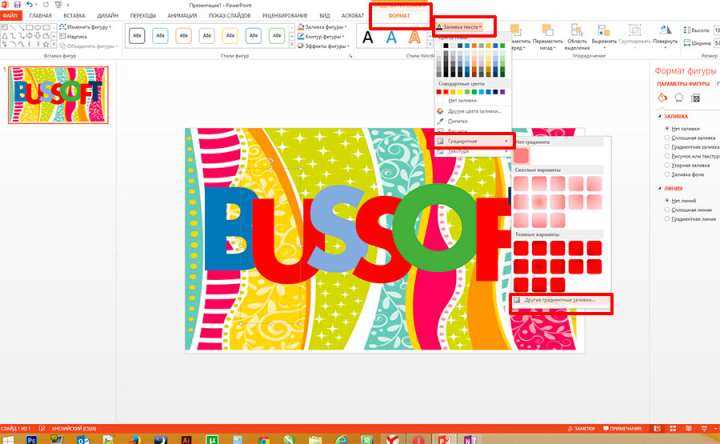Open the ПОКАЗ СЛАЙДОВ ribbon tab
The image size is (720, 444).
(230, 16)
